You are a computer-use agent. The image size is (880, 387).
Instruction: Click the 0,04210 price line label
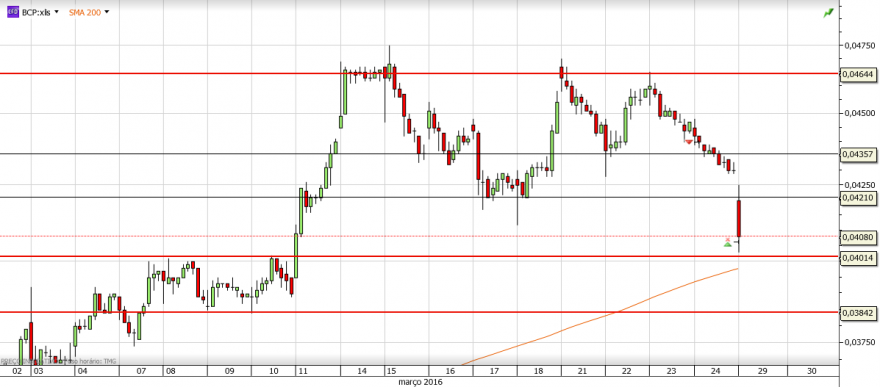858,197
